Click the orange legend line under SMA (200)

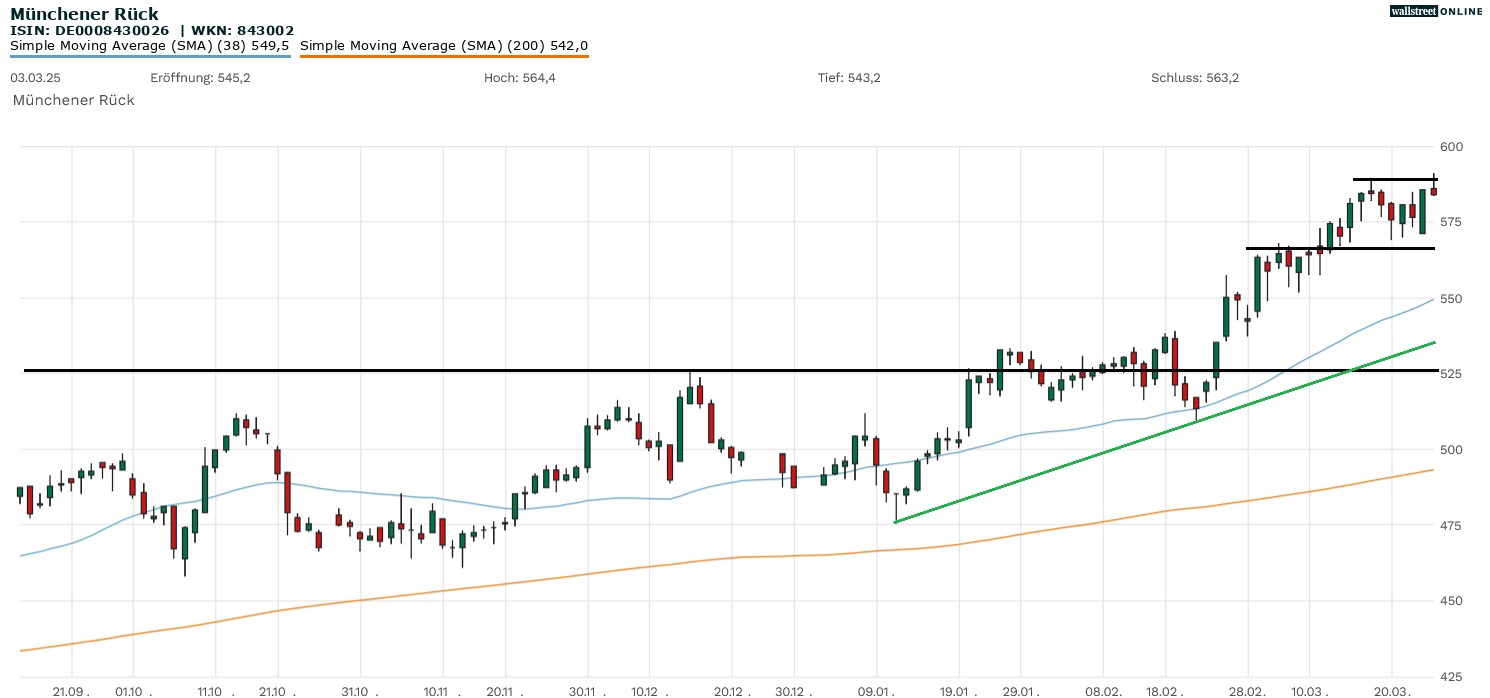pyautogui.click(x=444, y=56)
